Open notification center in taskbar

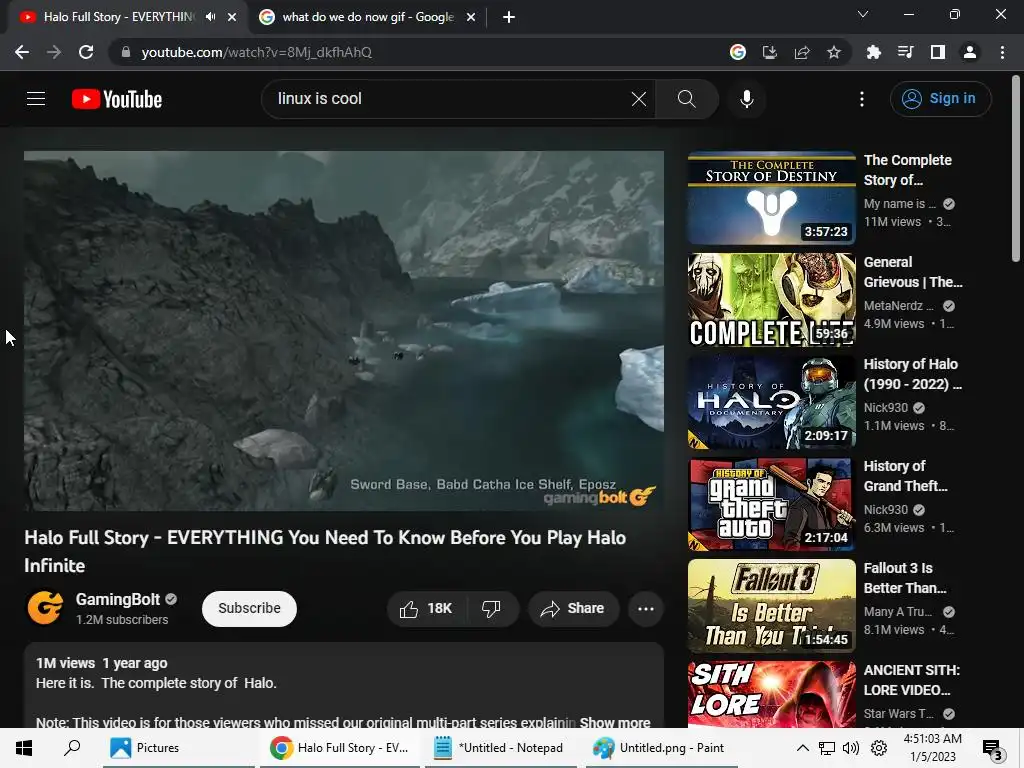click(992, 748)
